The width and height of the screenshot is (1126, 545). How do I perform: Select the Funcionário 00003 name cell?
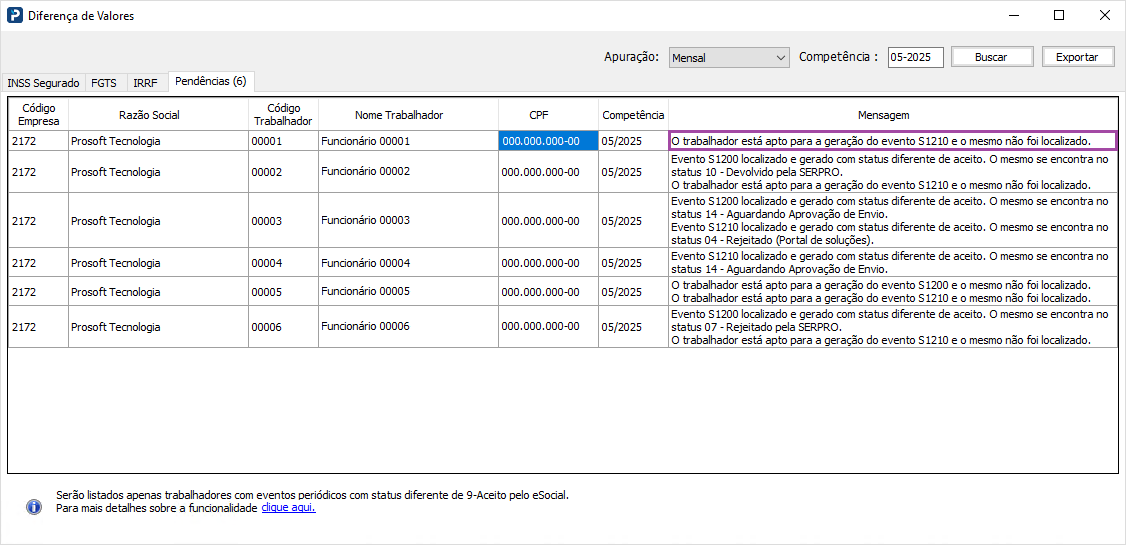click(x=408, y=220)
